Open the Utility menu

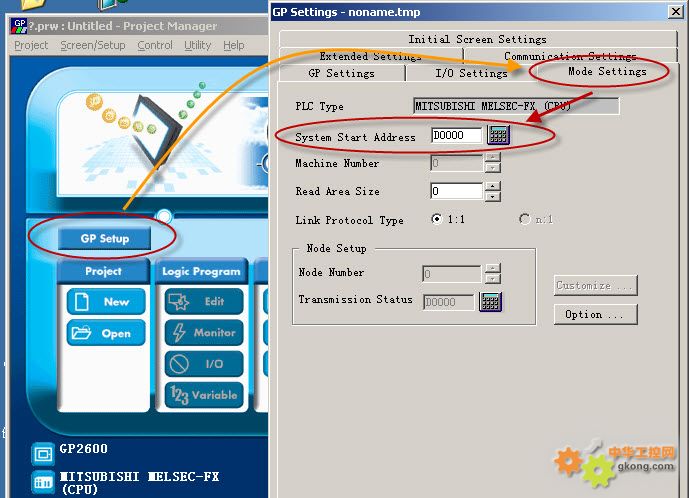(197, 45)
